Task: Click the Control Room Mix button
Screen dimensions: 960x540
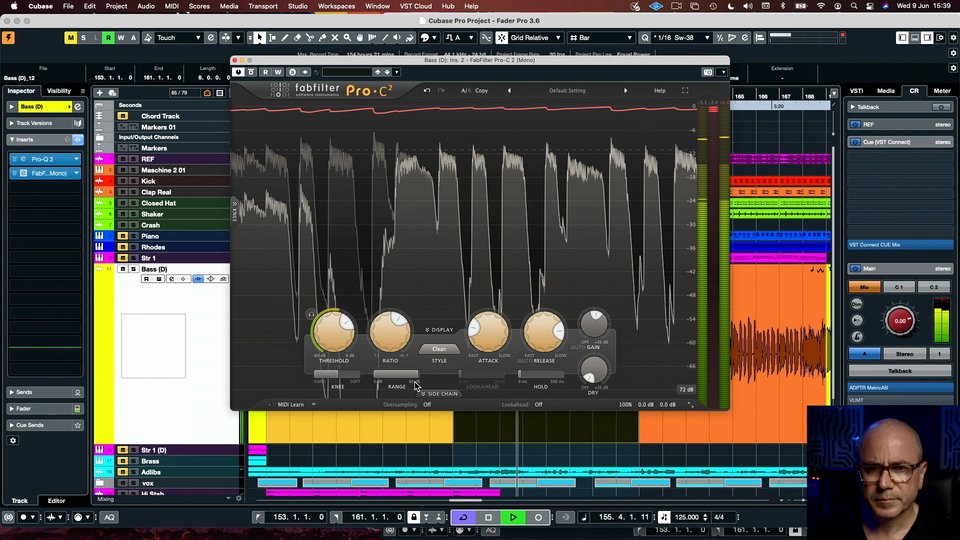Action: 864,287
